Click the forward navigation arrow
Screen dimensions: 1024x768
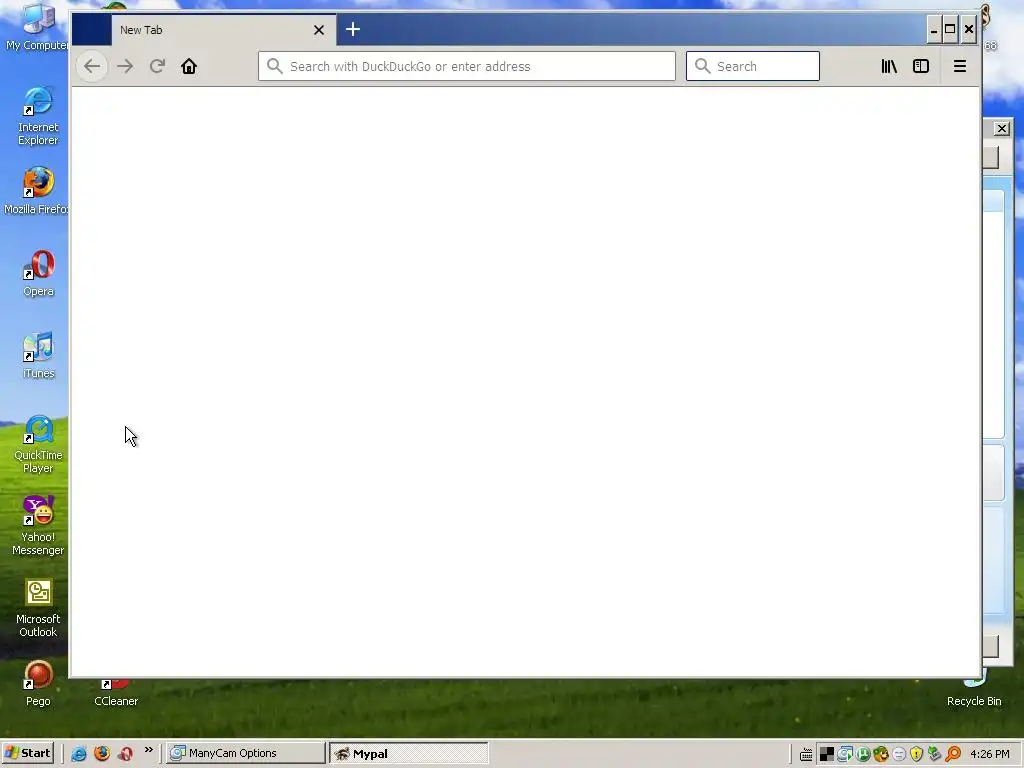[x=125, y=66]
